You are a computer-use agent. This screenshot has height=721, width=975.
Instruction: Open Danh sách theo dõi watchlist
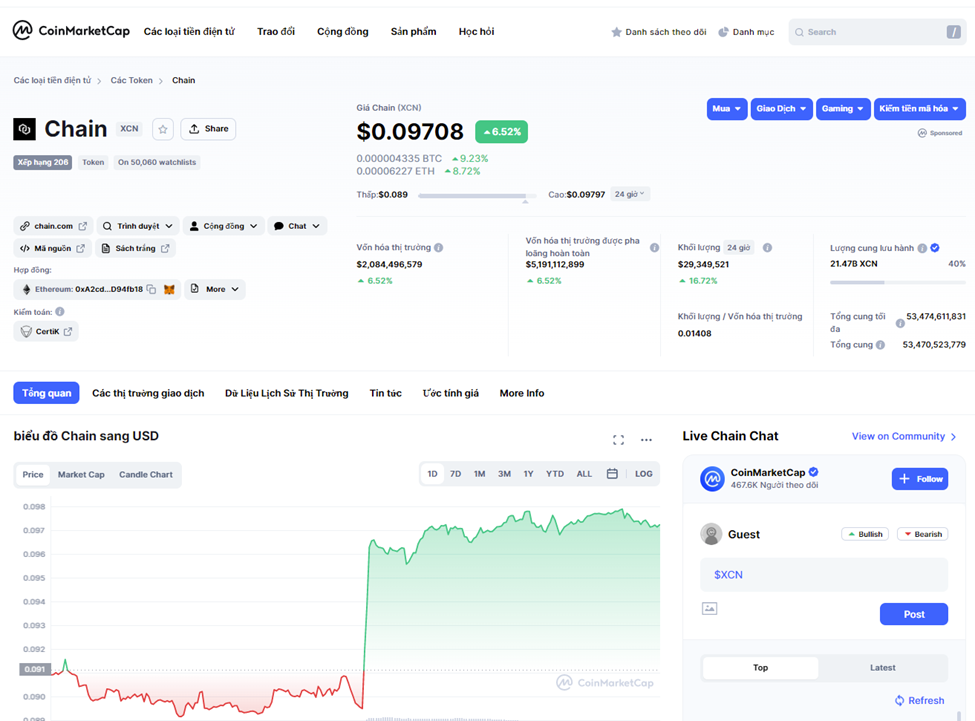pos(658,32)
